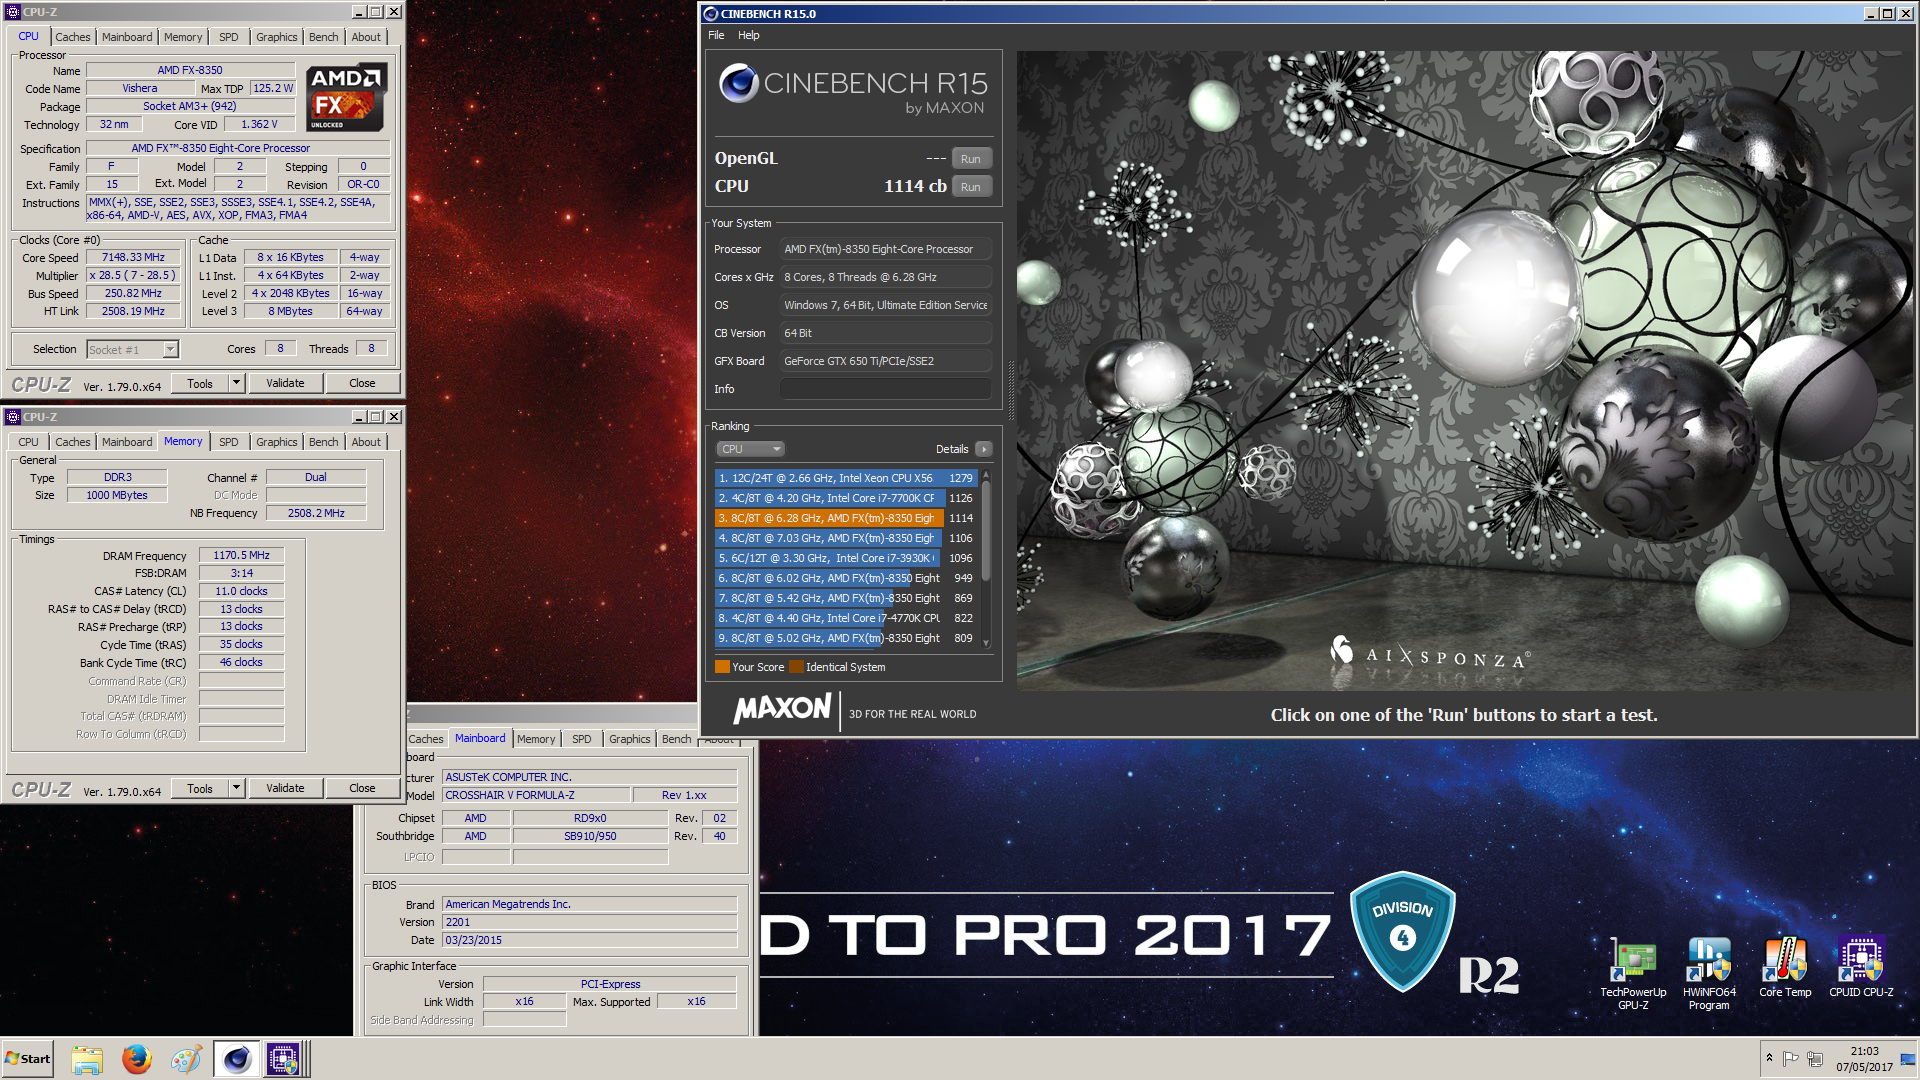Viewport: 1920px width, 1080px height.
Task: Open Memory tab in Mainboard CPU-Z window
Action: [536, 739]
